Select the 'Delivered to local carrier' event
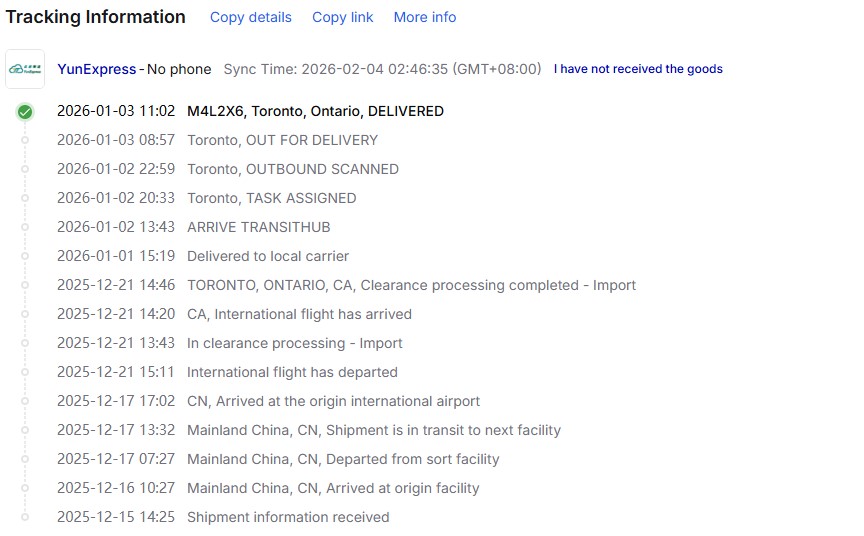The image size is (864, 536). [268, 256]
